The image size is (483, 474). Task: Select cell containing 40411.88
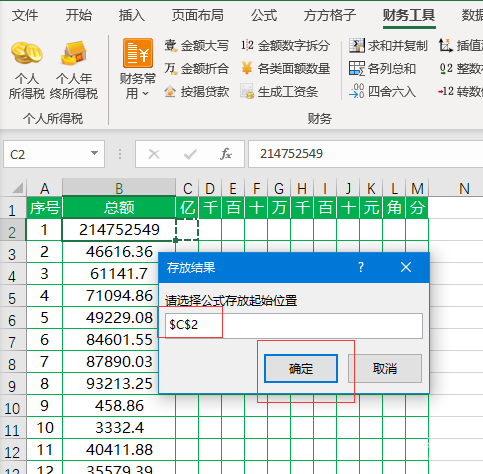coord(119,450)
